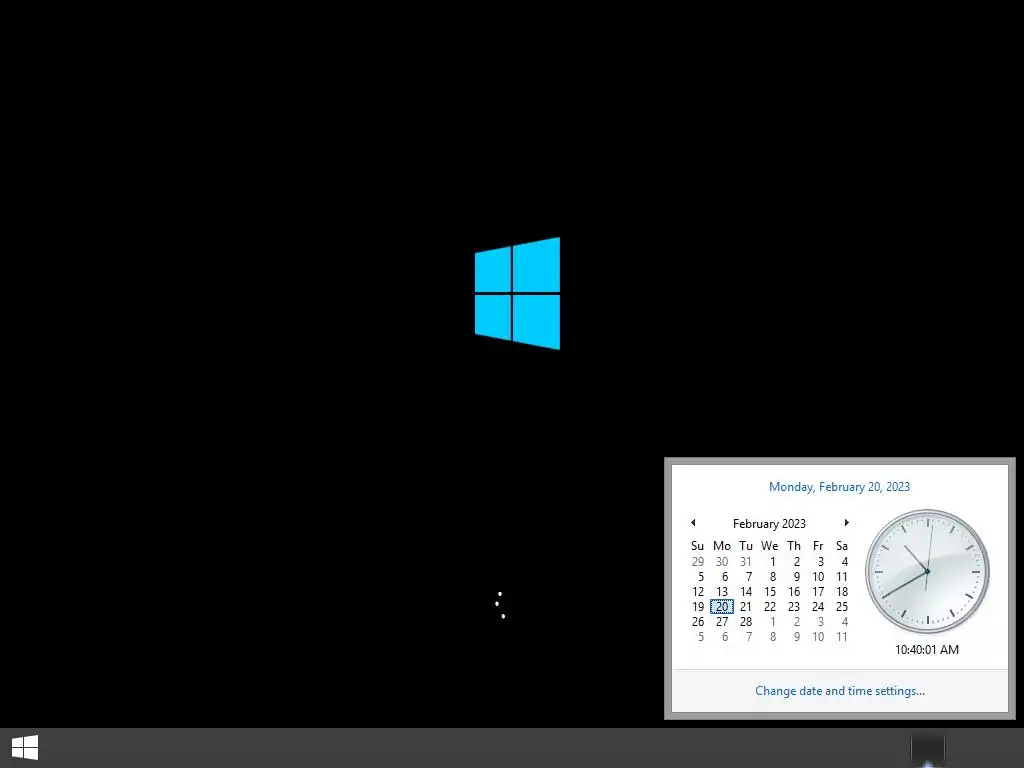Select Saturday February 4 in first row
This screenshot has height=768, width=1024.
844,562
